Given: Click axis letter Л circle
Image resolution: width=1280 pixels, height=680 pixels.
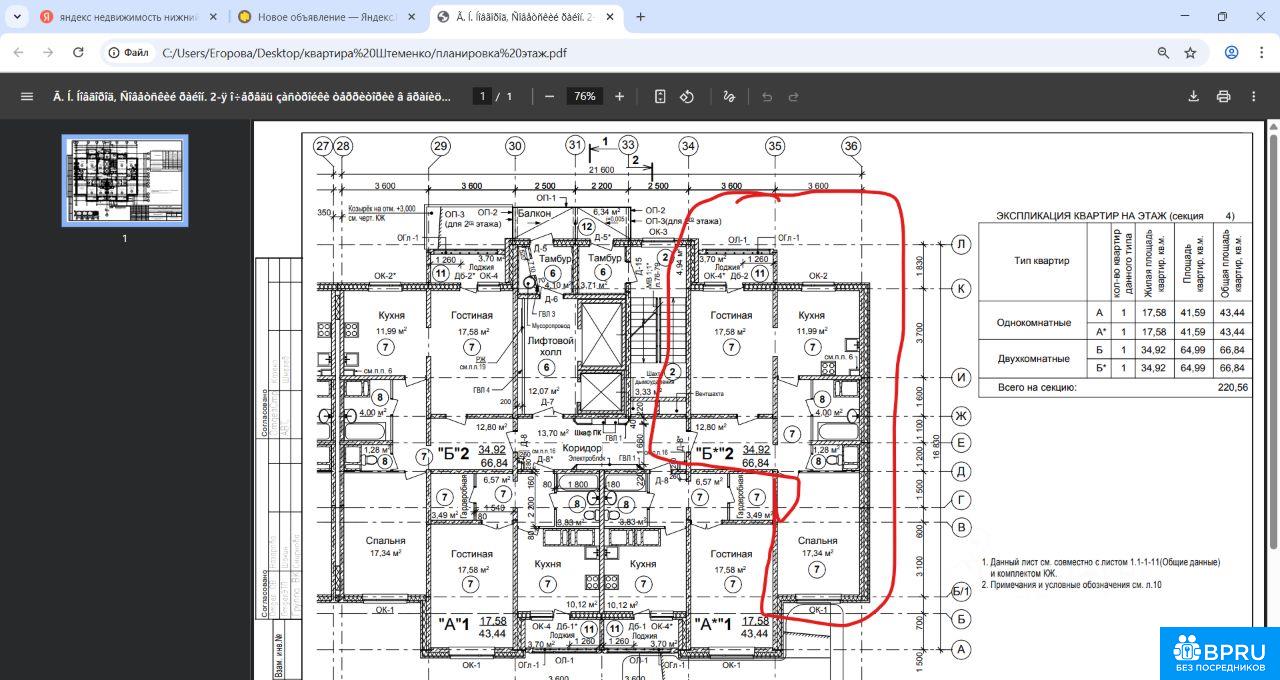Looking at the screenshot, I should (961, 244).
